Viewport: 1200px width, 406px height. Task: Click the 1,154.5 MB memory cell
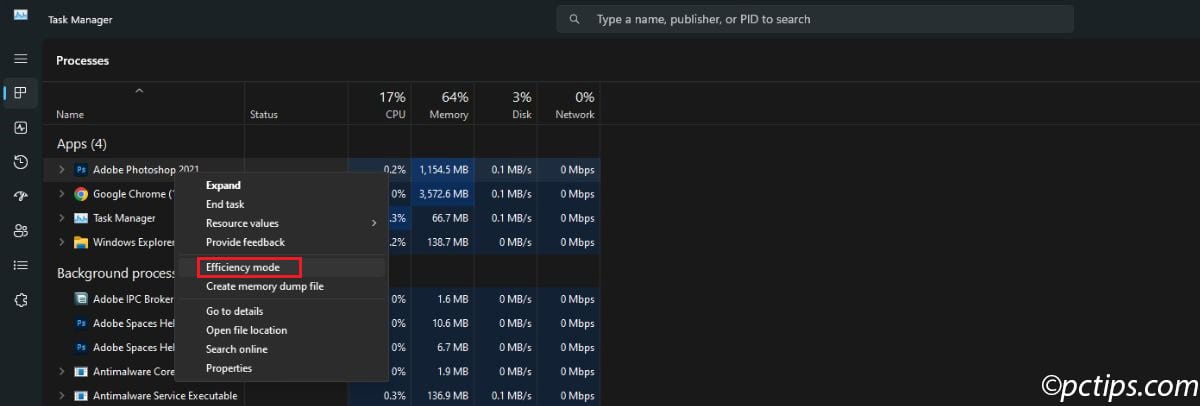(x=441, y=170)
